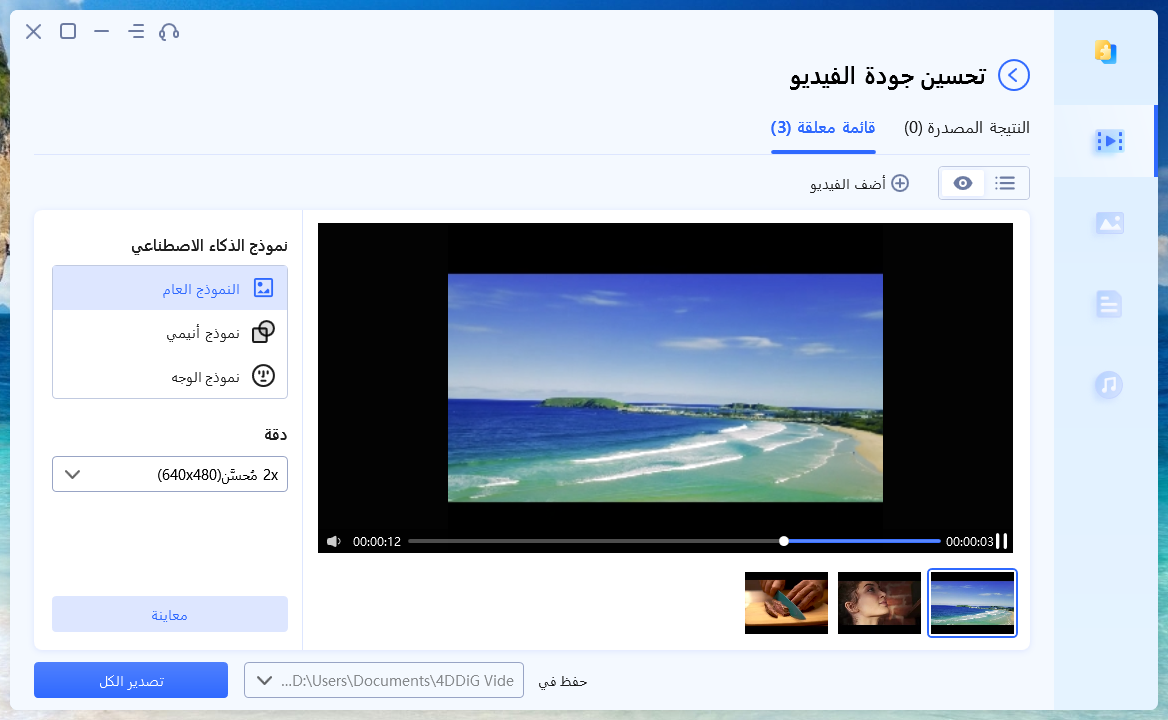Click the lightning home icon in sidebar
Image resolution: width=1168 pixels, height=720 pixels.
tap(1105, 52)
